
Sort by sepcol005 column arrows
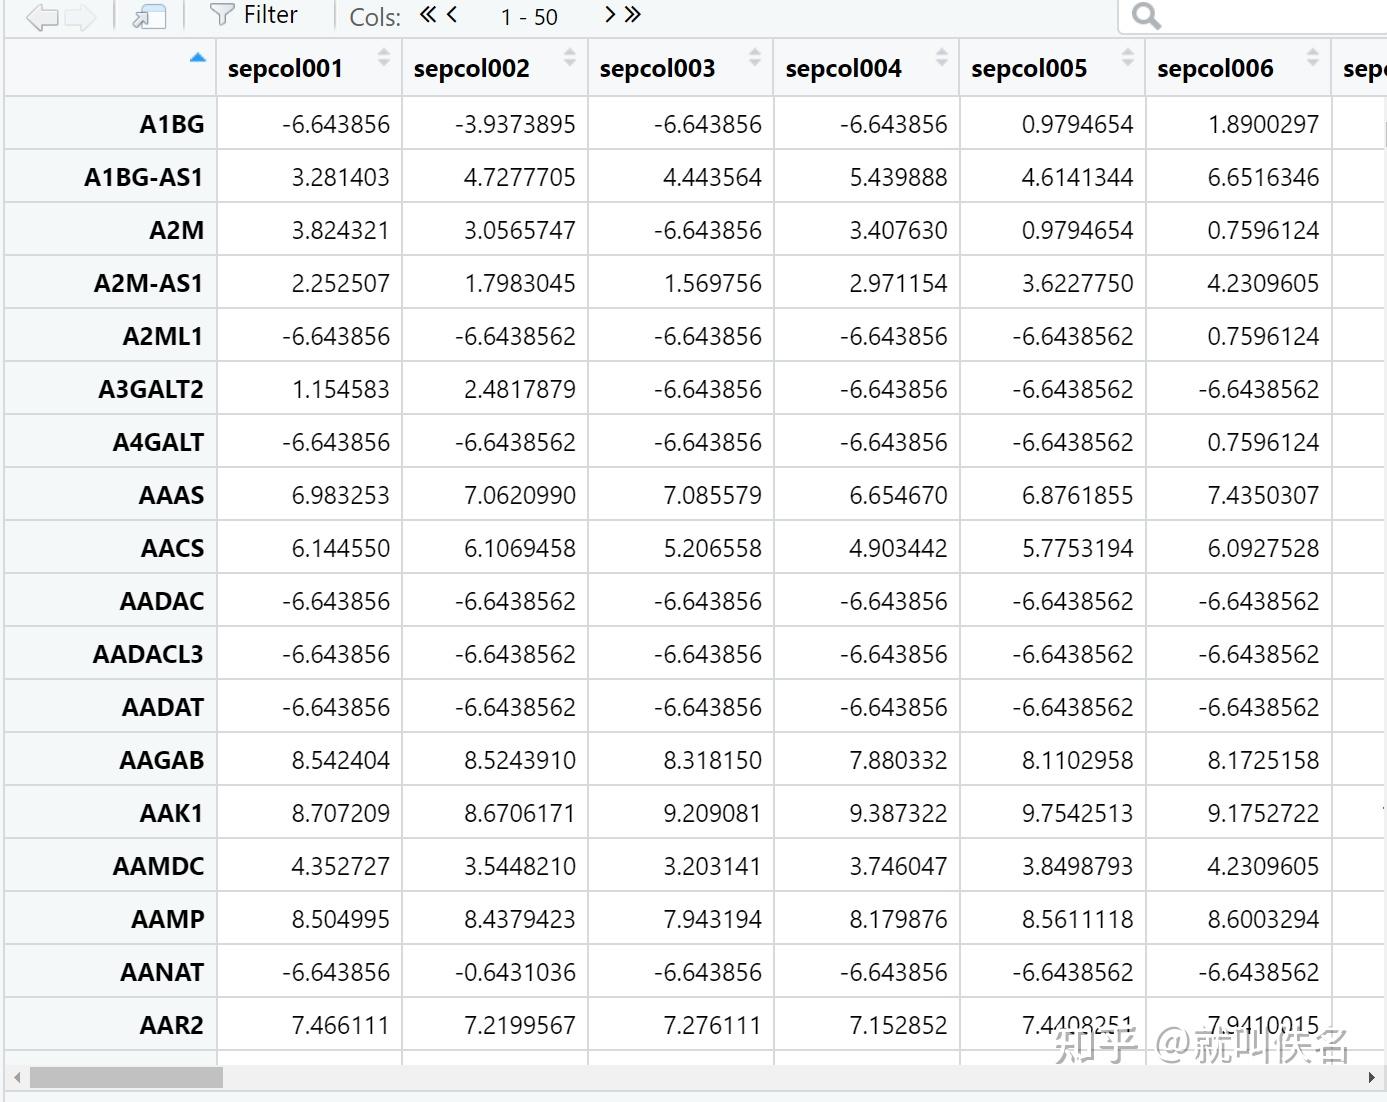[x=1127, y=58]
